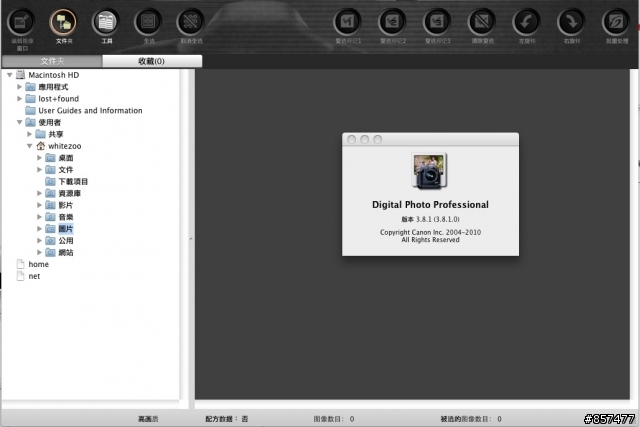The image size is (640, 427).
Task: Select the 下載項目 folder
Action: click(73, 182)
